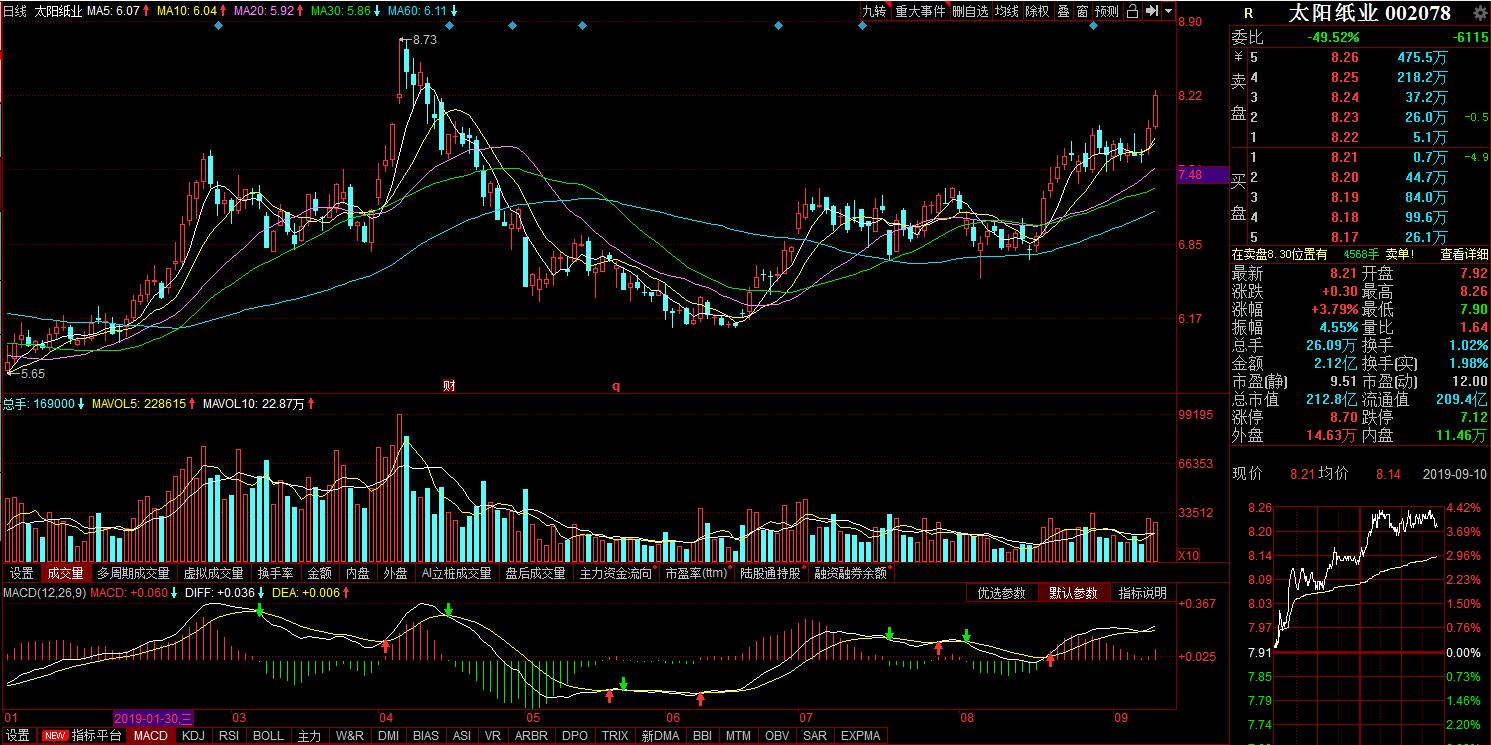Screen dimensions: 1491x745
Task: Switch to the 外盘 tab
Action: pos(395,573)
